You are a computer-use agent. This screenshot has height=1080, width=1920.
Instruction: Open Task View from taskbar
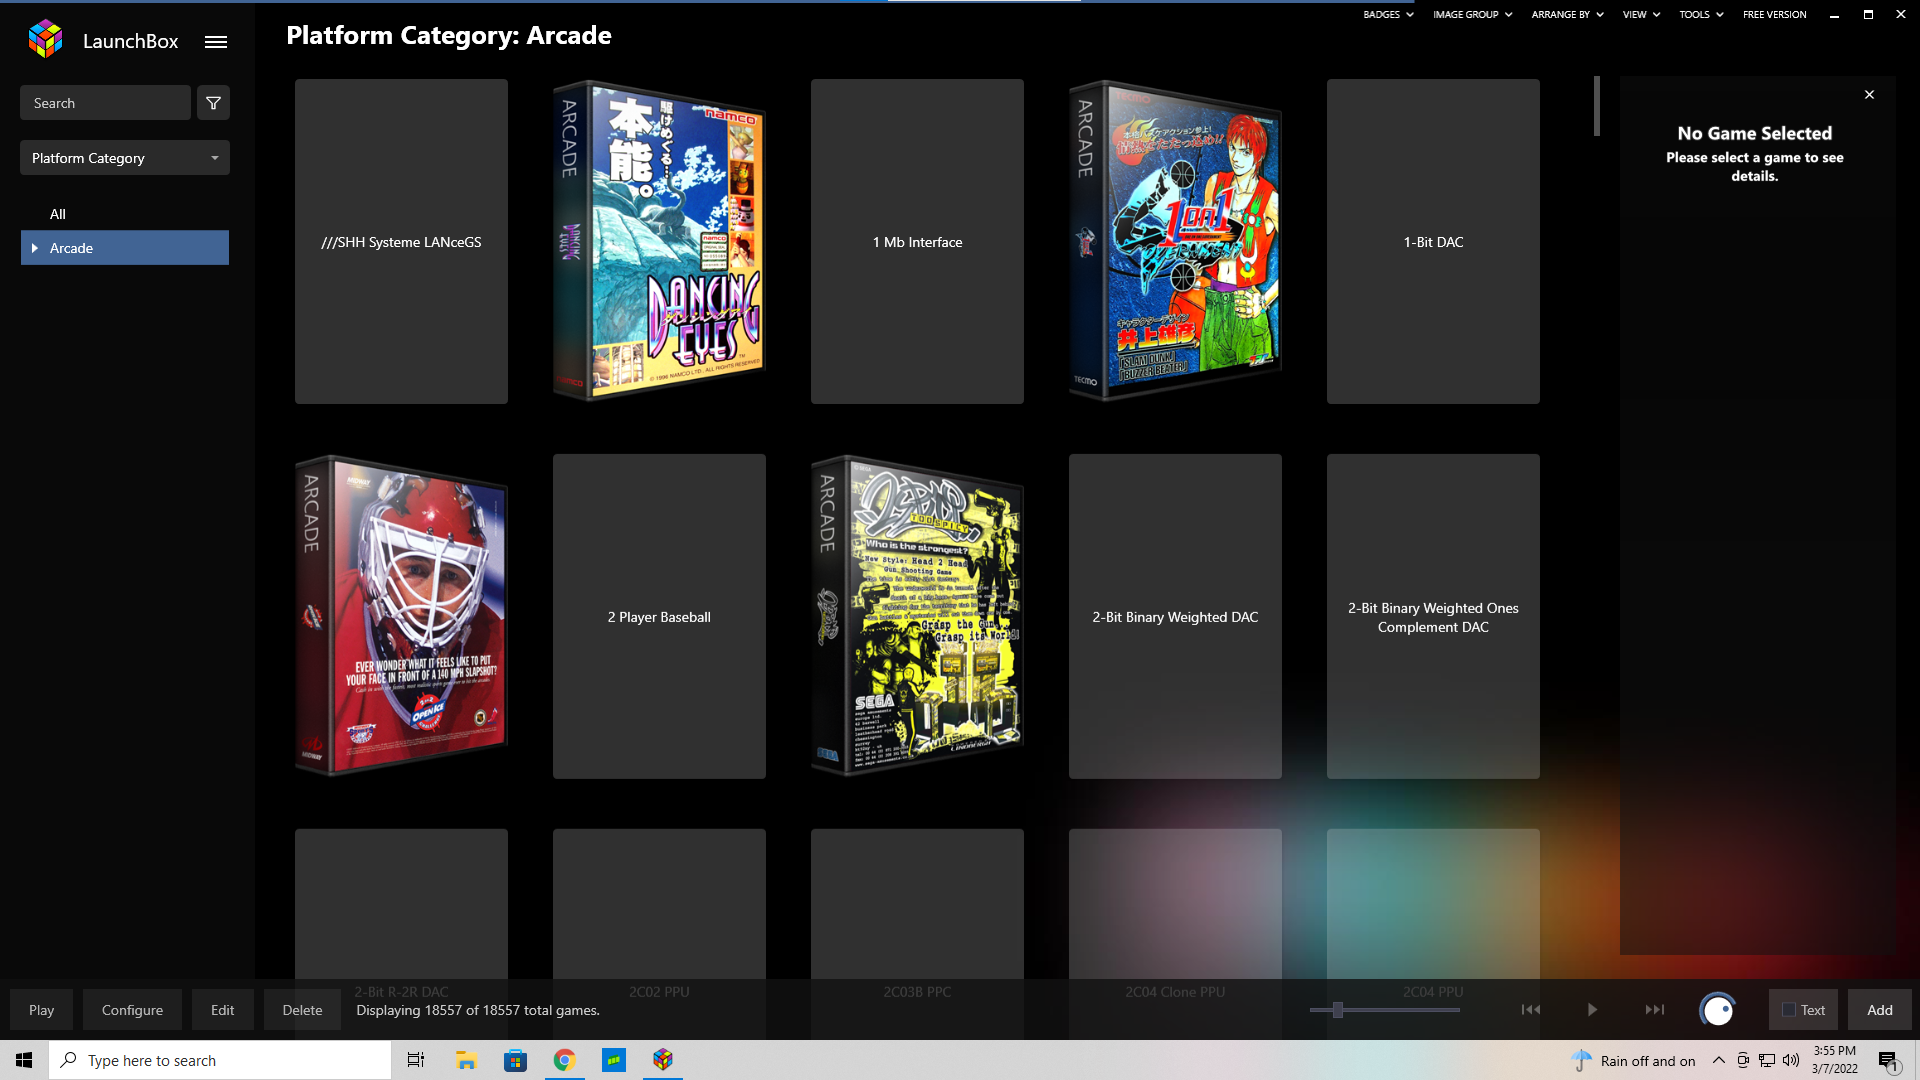pyautogui.click(x=416, y=1060)
